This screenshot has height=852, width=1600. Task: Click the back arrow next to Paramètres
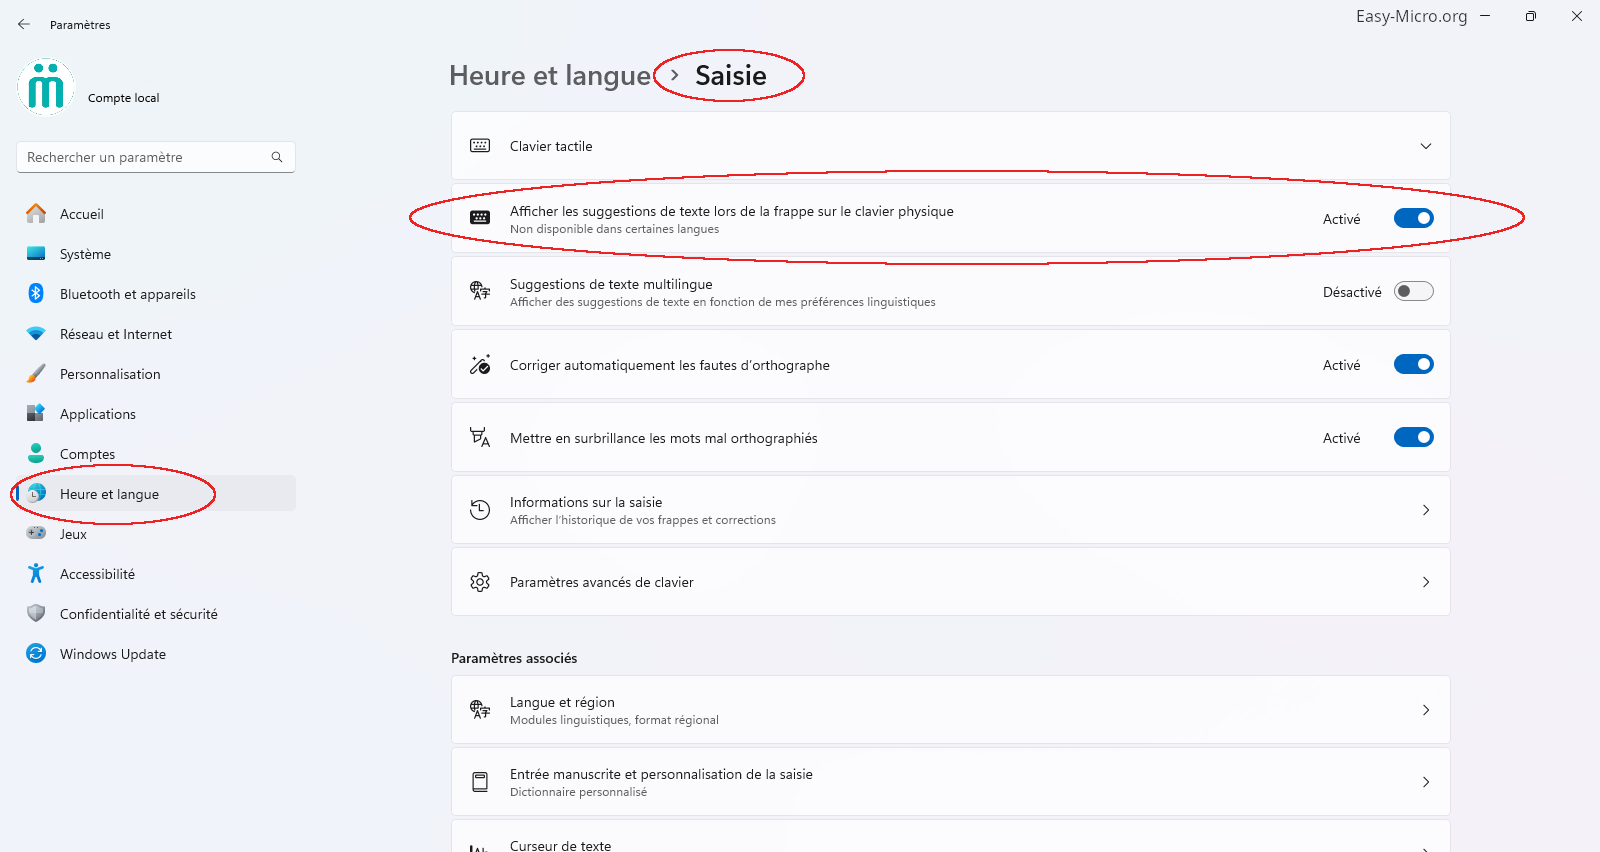tap(24, 24)
